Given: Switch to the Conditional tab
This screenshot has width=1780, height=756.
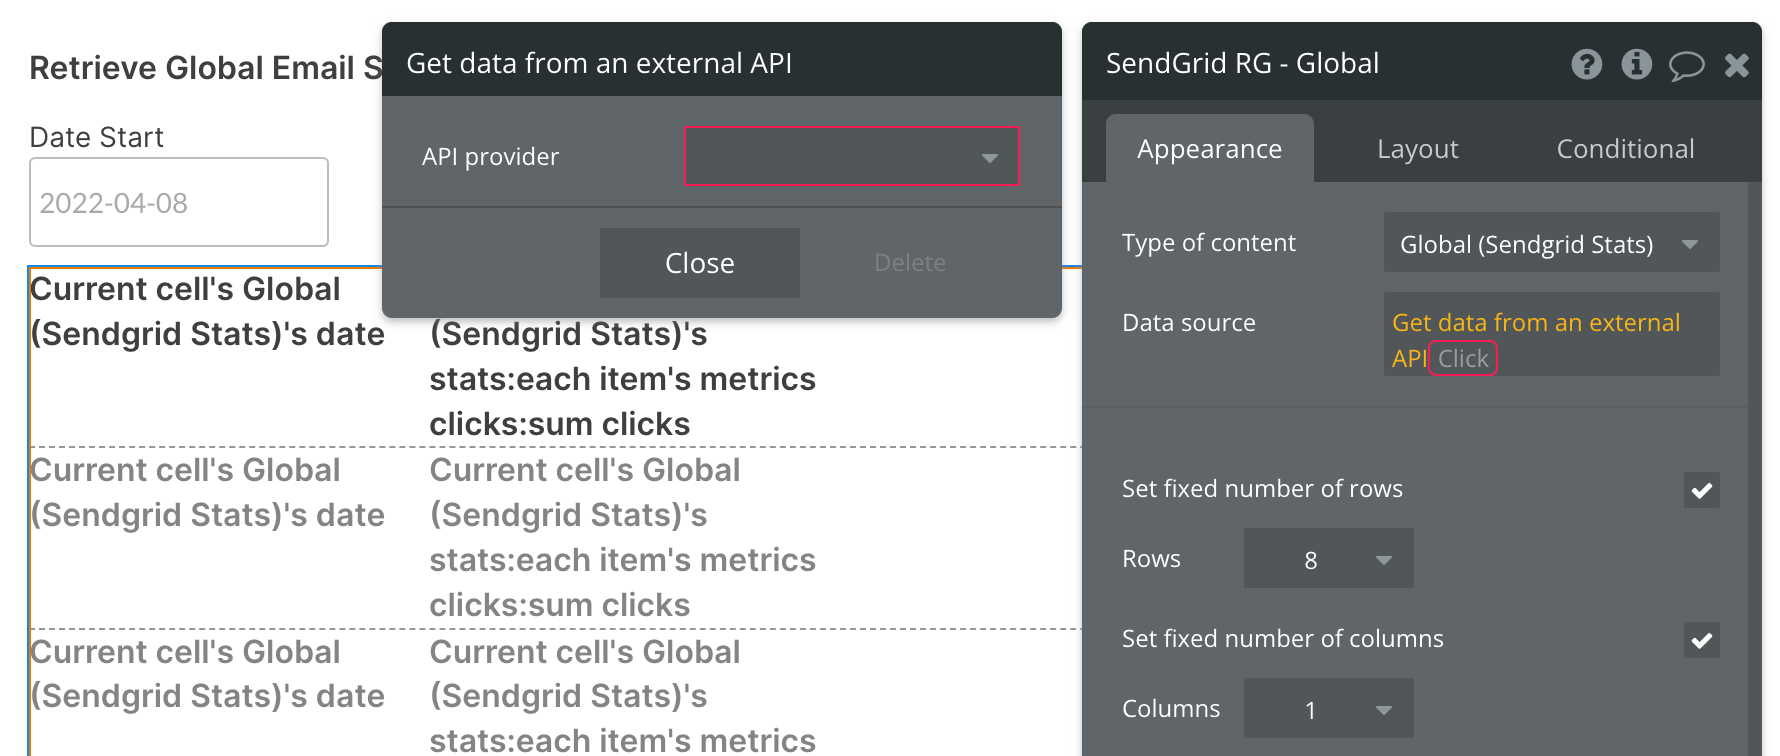Looking at the screenshot, I should tap(1625, 148).
